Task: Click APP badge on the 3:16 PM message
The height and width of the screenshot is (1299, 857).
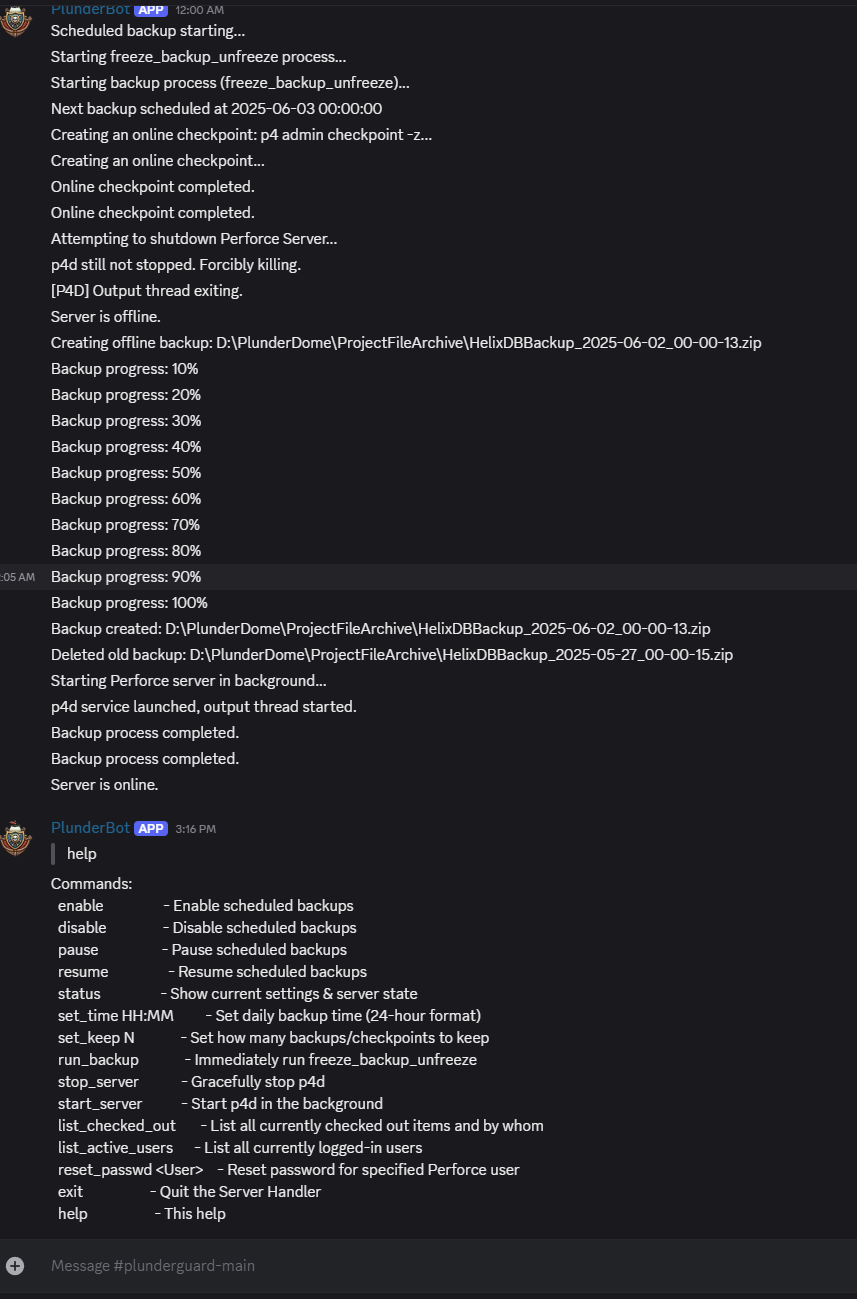Action: pos(151,828)
